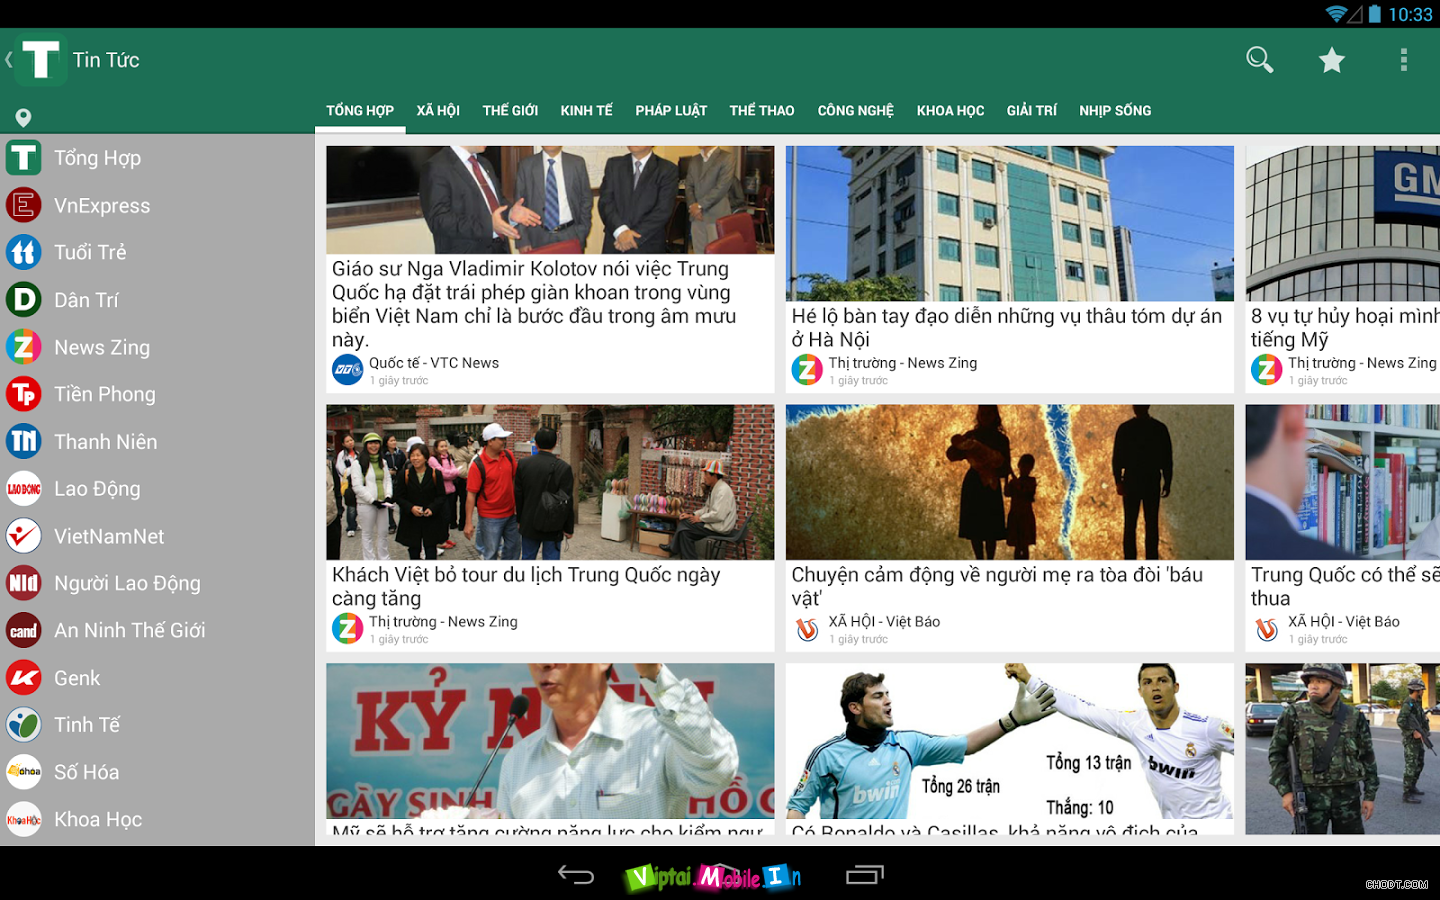1440x900 pixels.
Task: Tap the Android recent apps button
Action: (865, 875)
